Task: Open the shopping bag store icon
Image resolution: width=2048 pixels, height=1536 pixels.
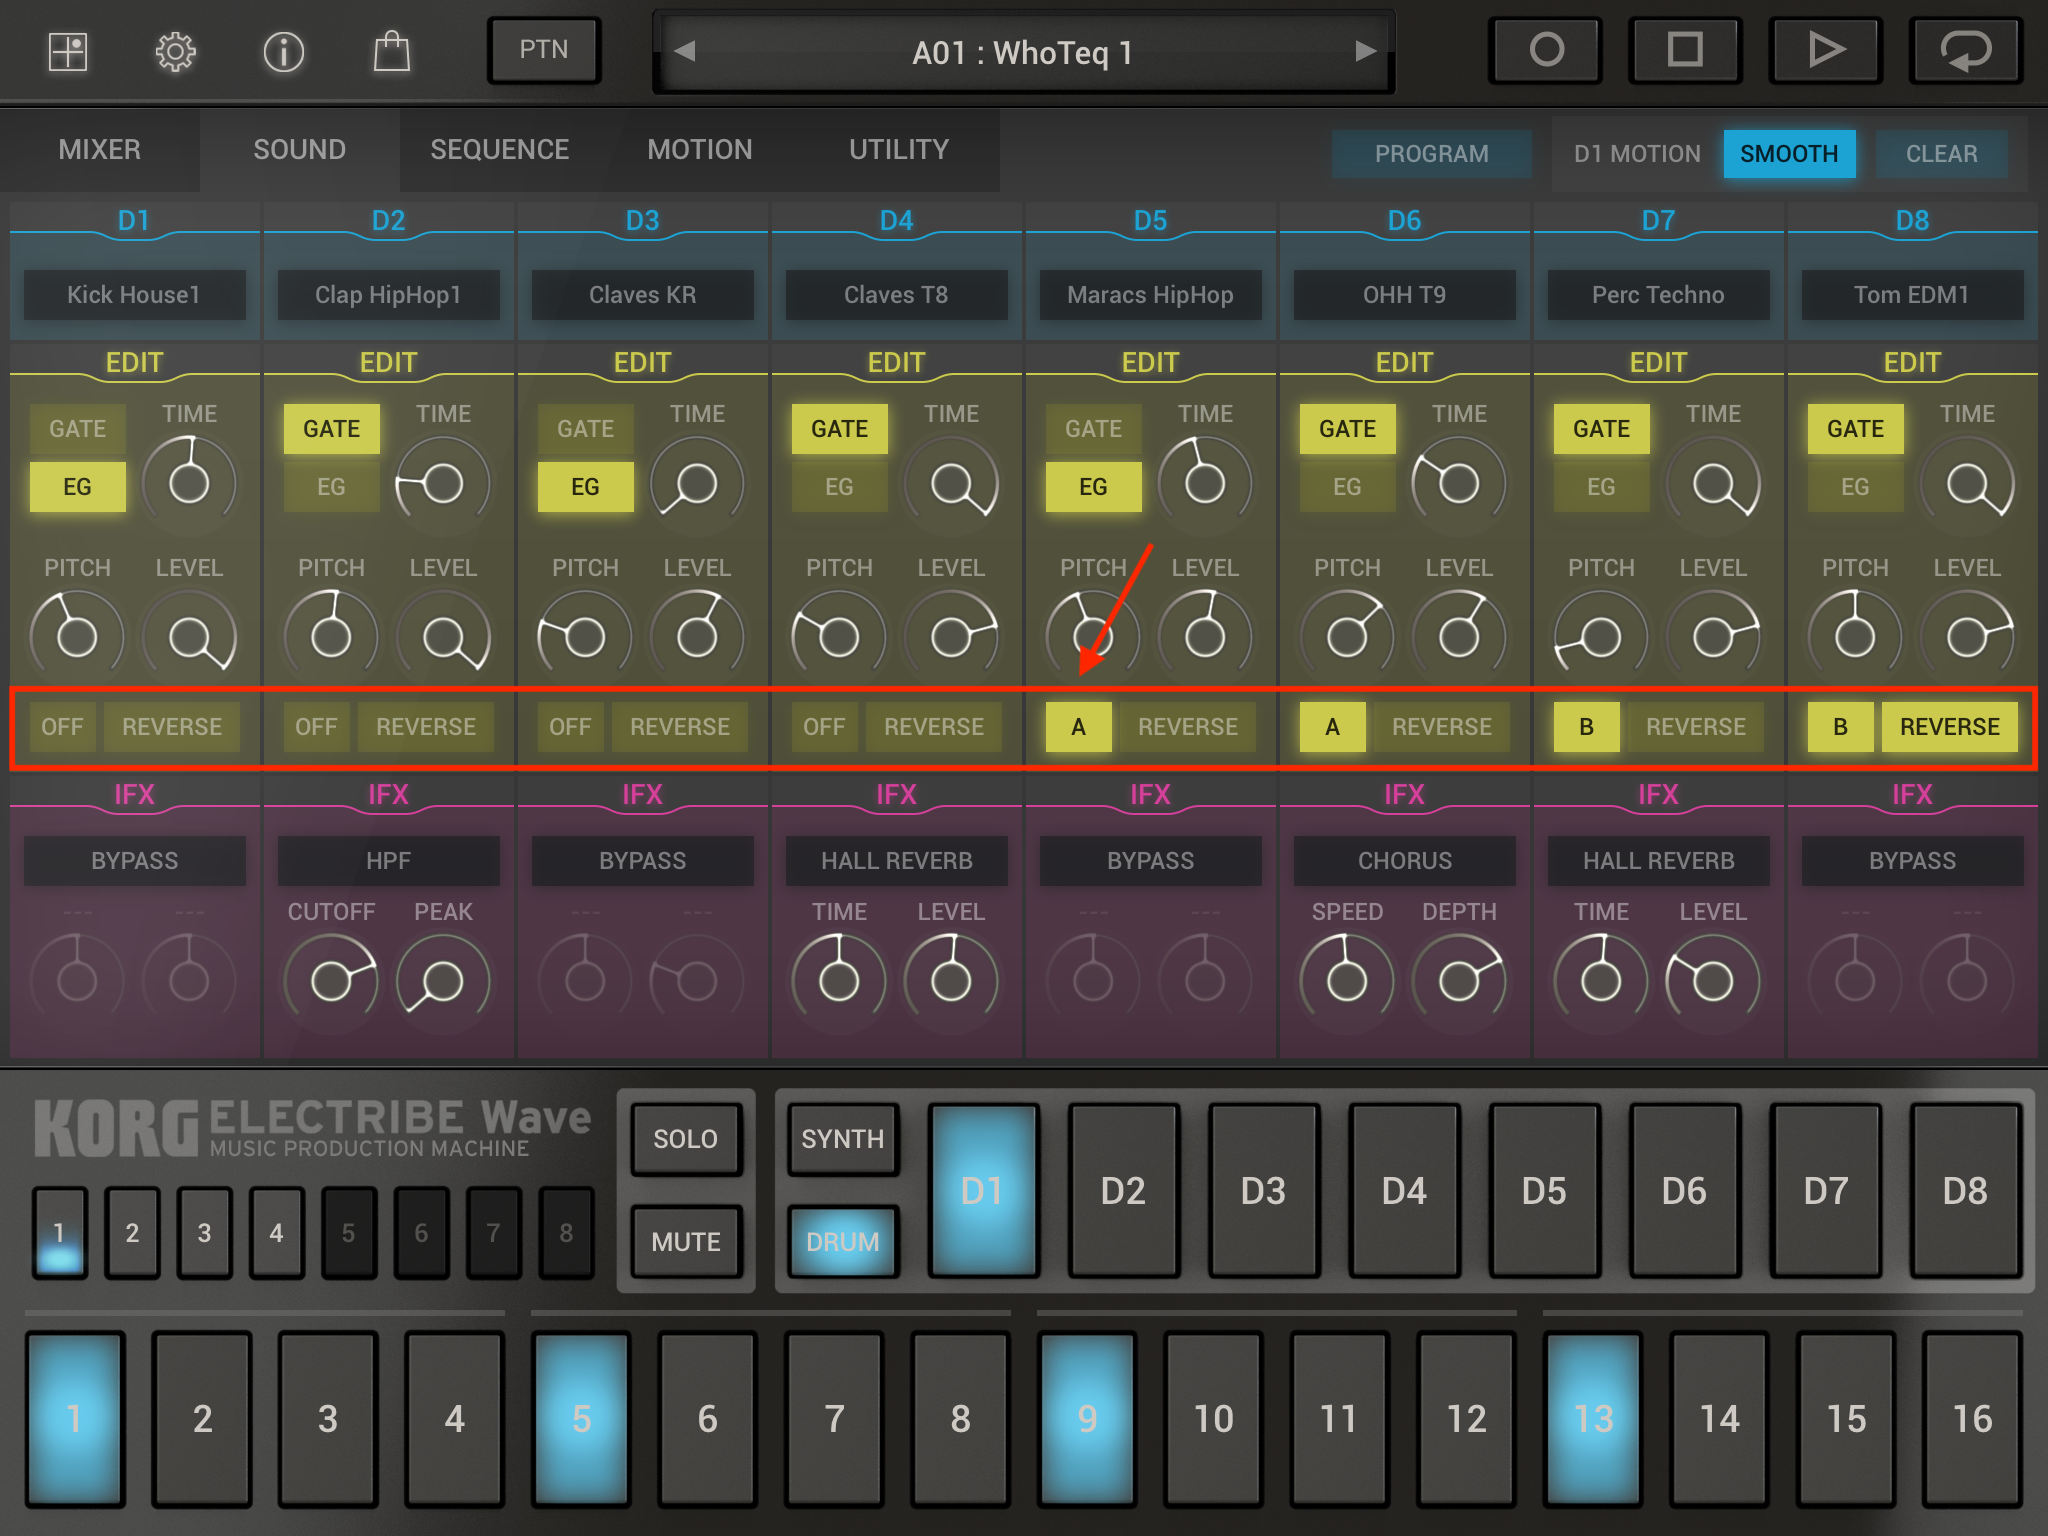Action: pyautogui.click(x=392, y=51)
